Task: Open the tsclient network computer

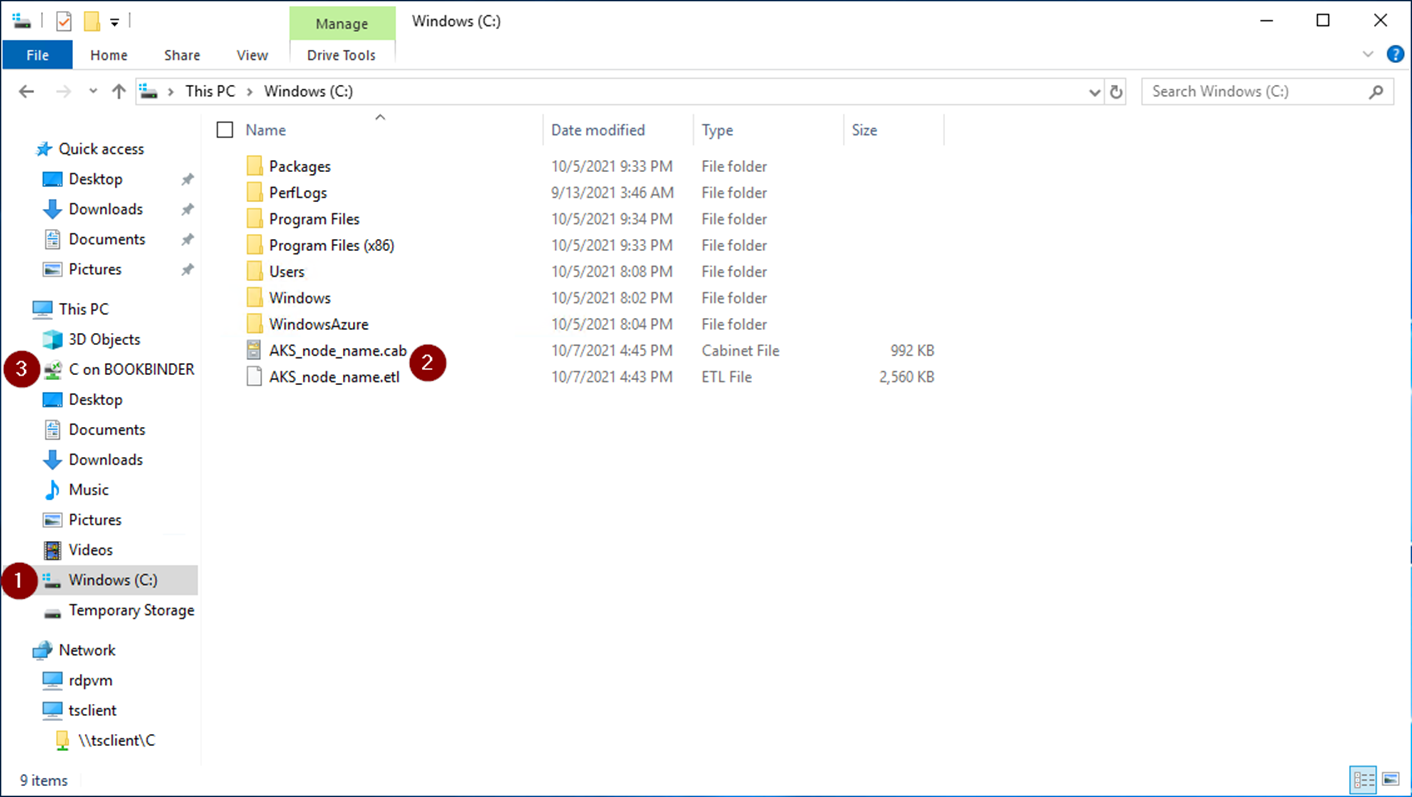Action: (92, 710)
